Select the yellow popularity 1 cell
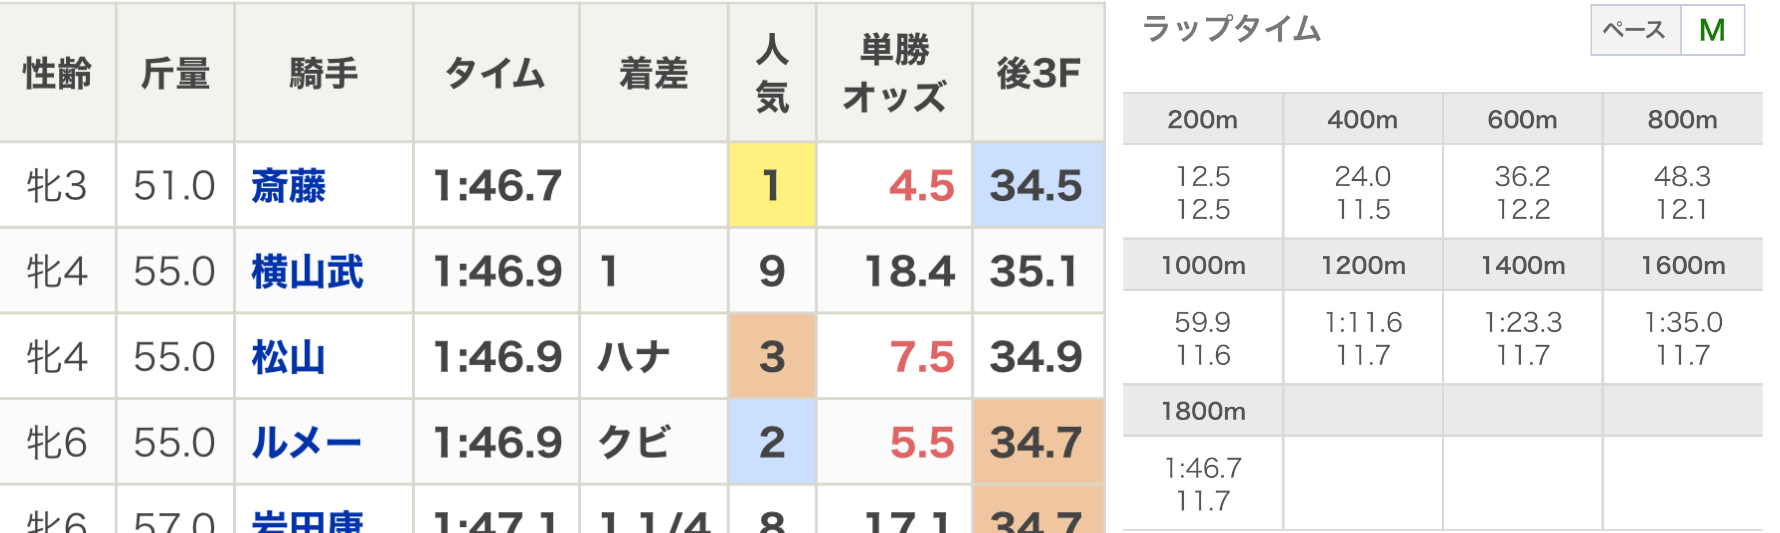This screenshot has height=533, width=1780. tap(772, 185)
